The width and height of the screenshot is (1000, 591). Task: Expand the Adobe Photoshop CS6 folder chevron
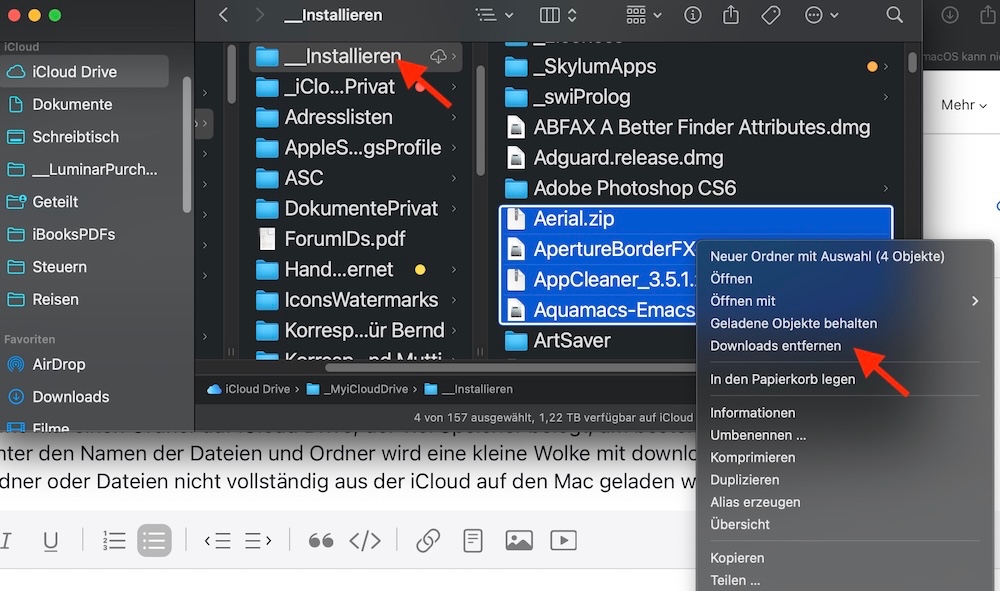tap(885, 188)
